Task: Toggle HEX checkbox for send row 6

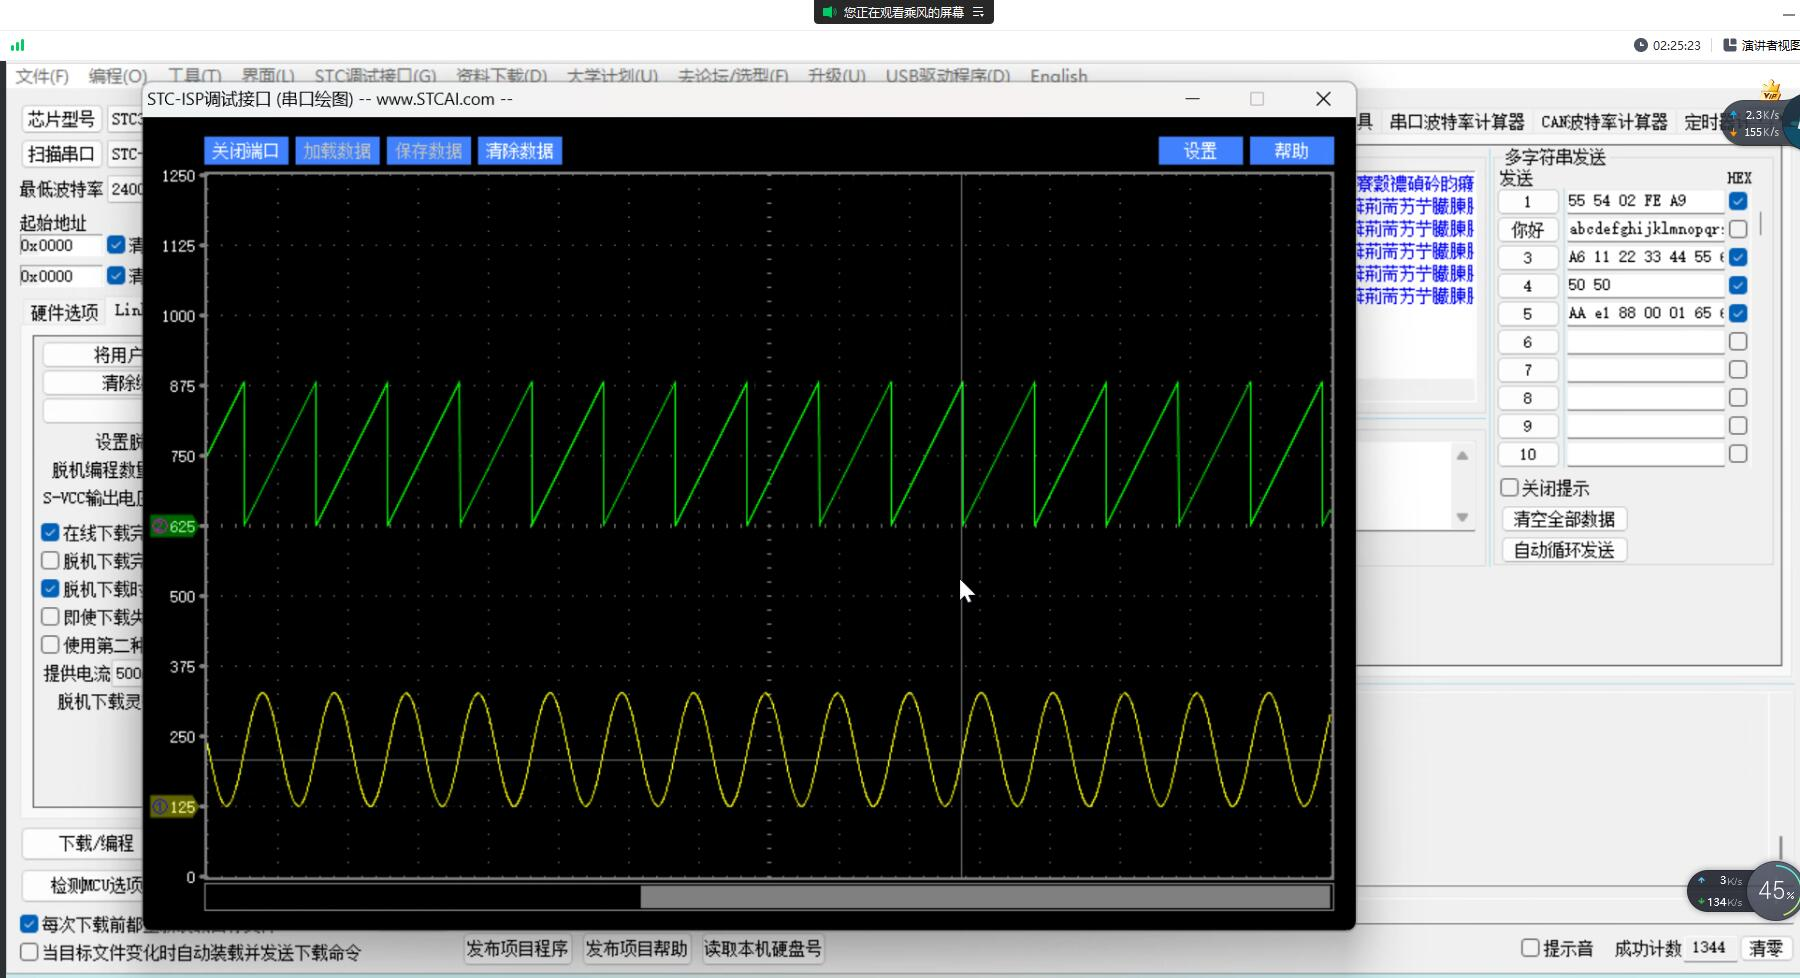Action: tap(1738, 341)
